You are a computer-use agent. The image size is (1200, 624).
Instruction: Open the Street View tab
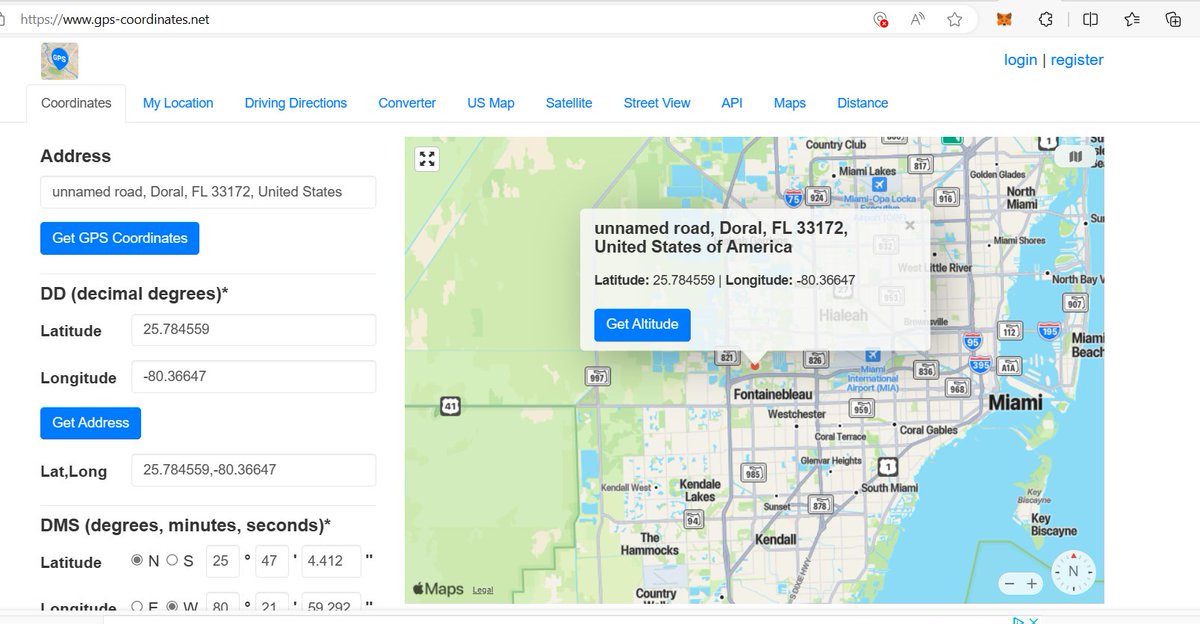click(x=657, y=103)
